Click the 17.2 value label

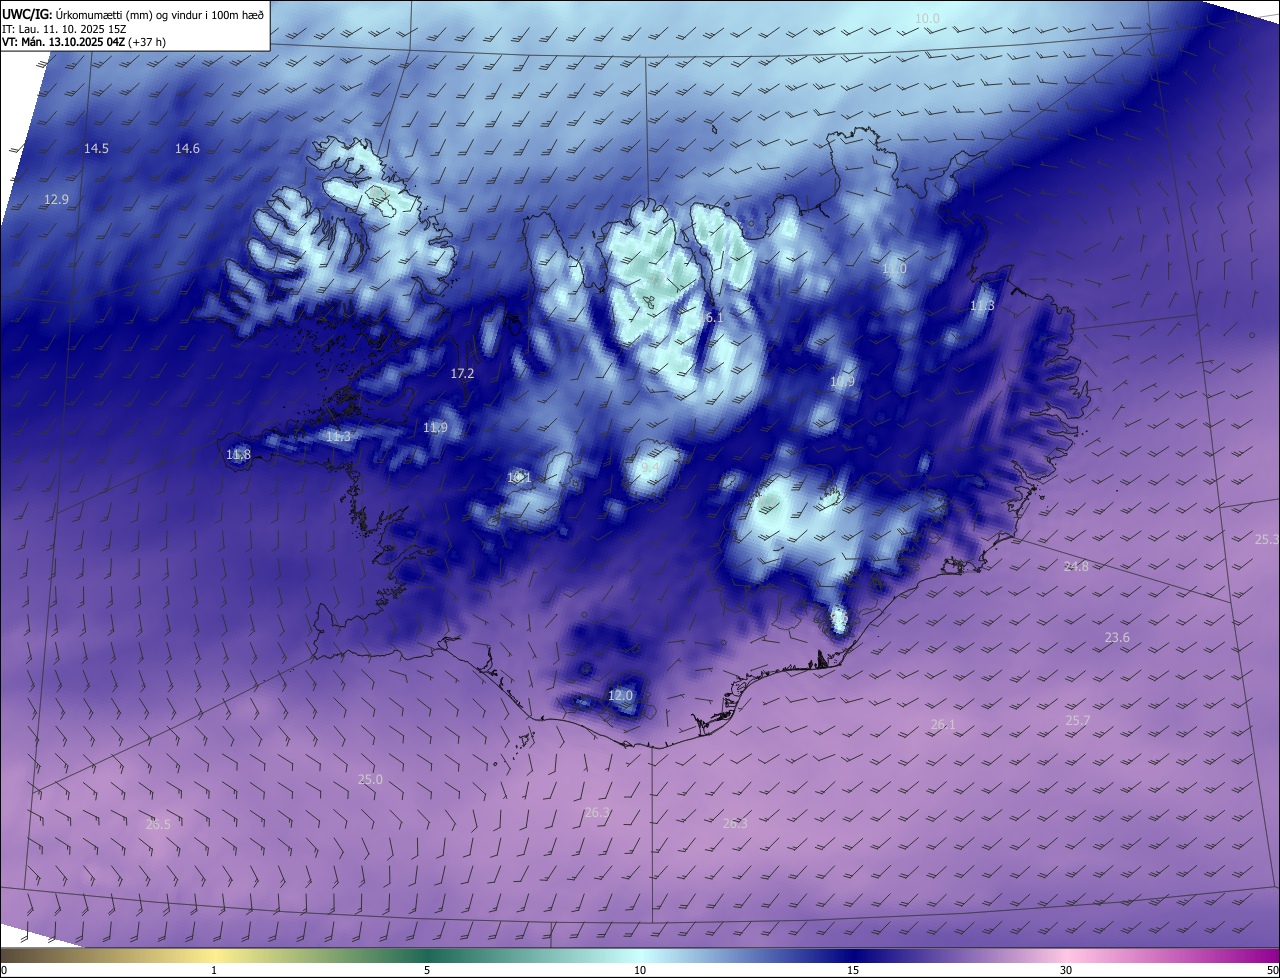click(462, 373)
